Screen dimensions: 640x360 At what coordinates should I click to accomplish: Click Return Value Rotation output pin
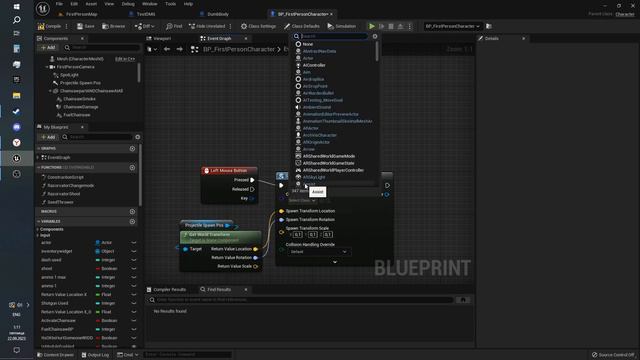click(x=256, y=258)
